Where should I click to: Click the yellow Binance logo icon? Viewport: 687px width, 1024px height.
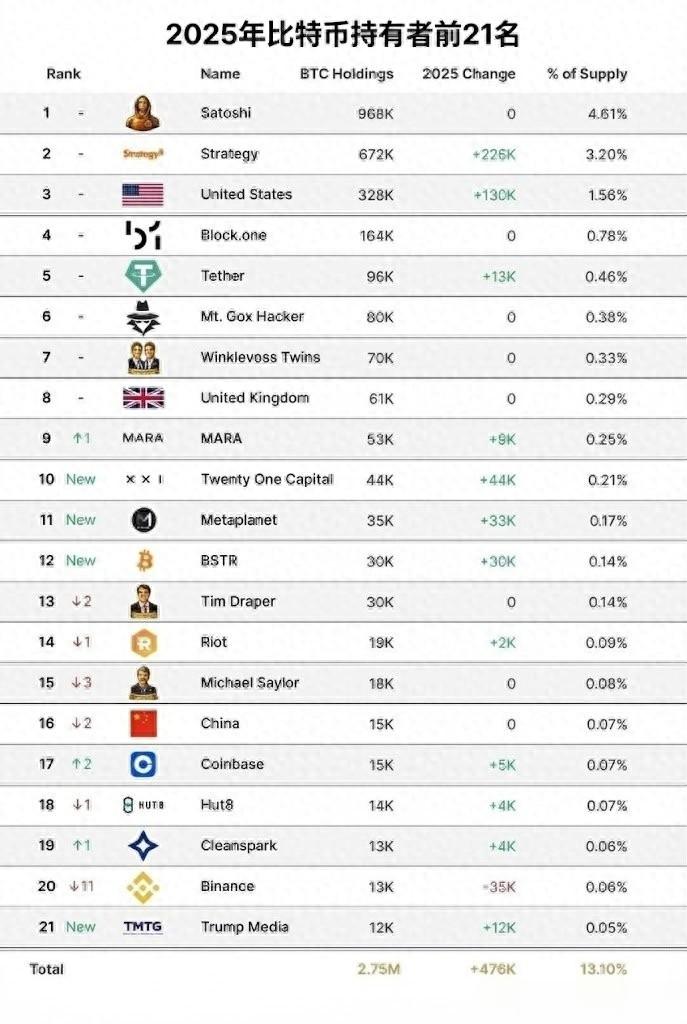[x=143, y=886]
